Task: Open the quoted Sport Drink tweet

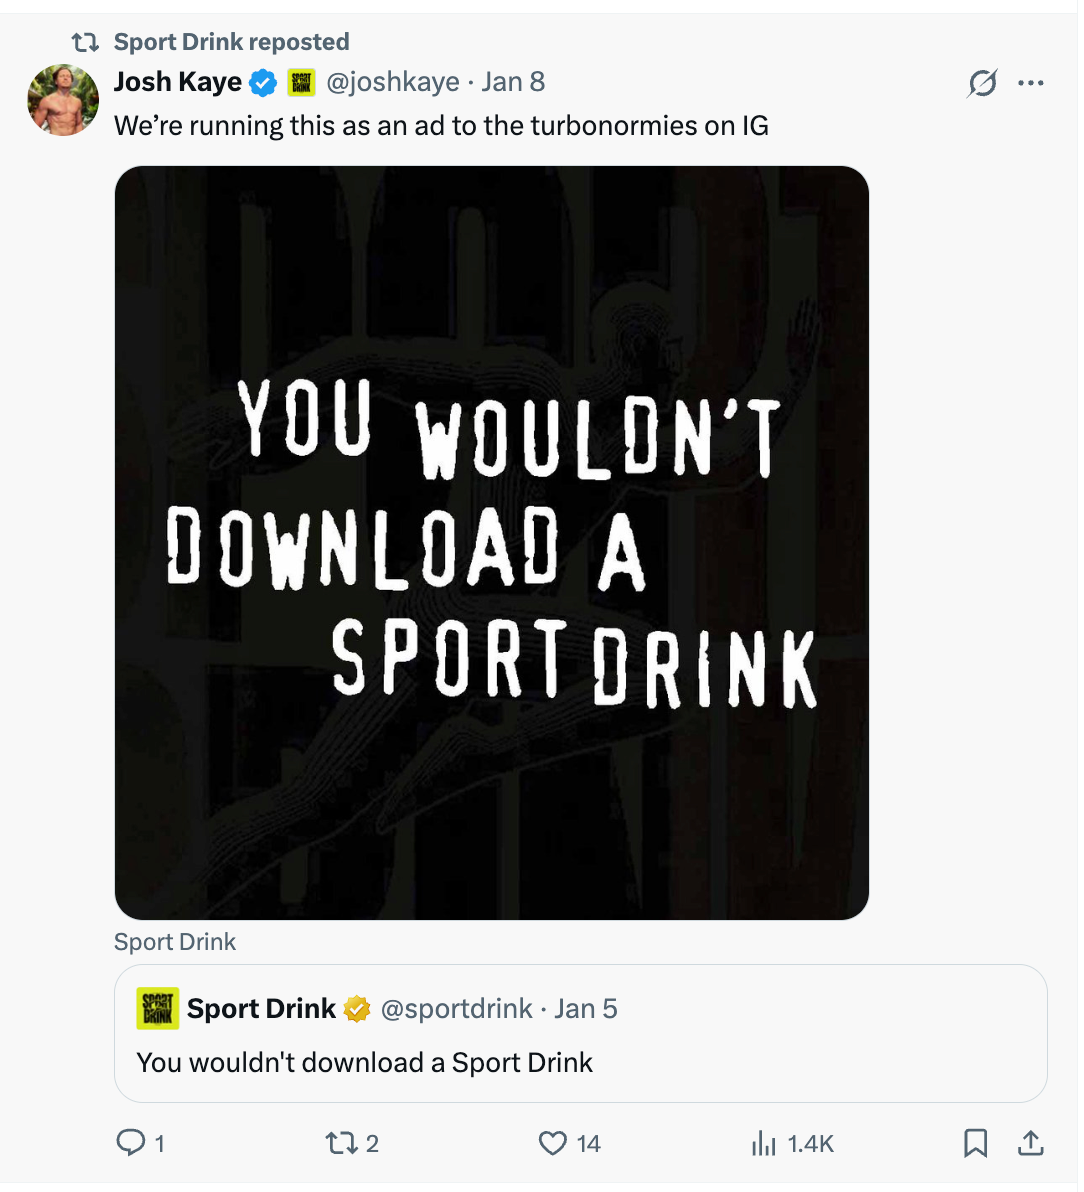Action: pyautogui.click(x=580, y=1062)
